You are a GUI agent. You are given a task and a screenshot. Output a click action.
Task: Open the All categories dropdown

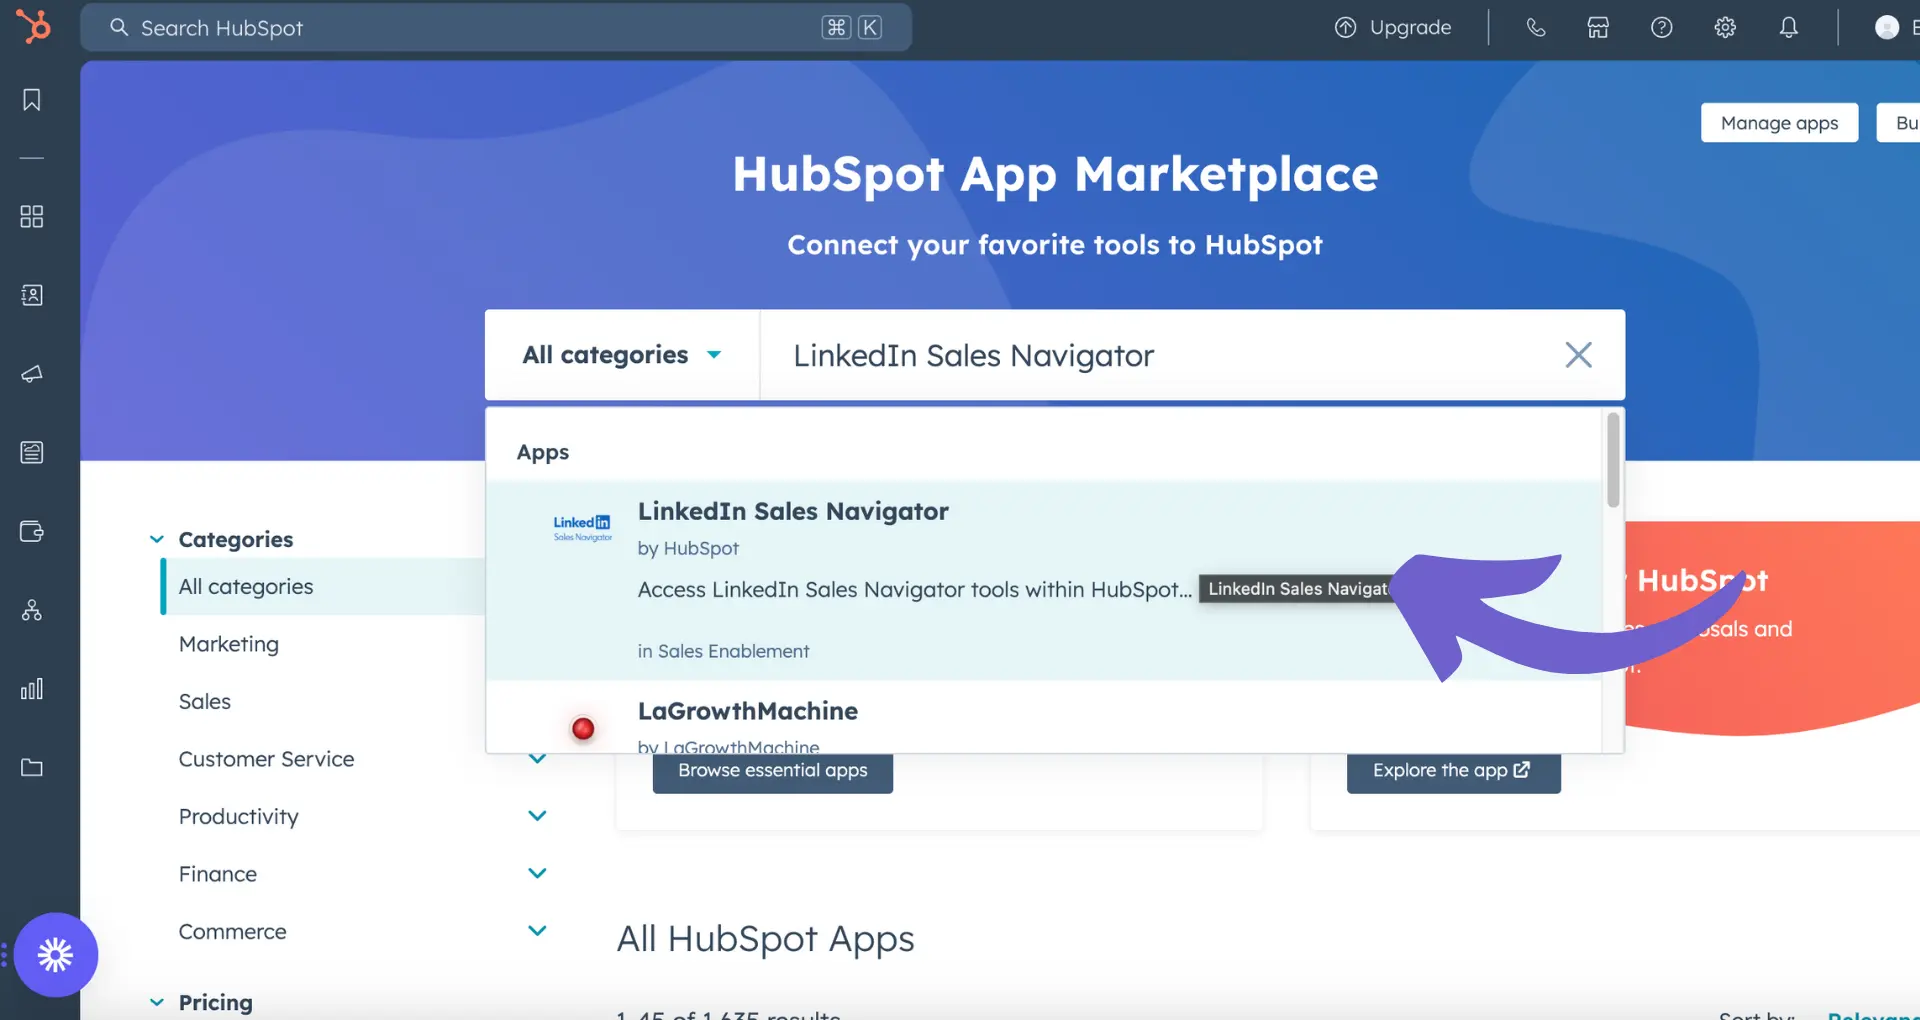622,355
